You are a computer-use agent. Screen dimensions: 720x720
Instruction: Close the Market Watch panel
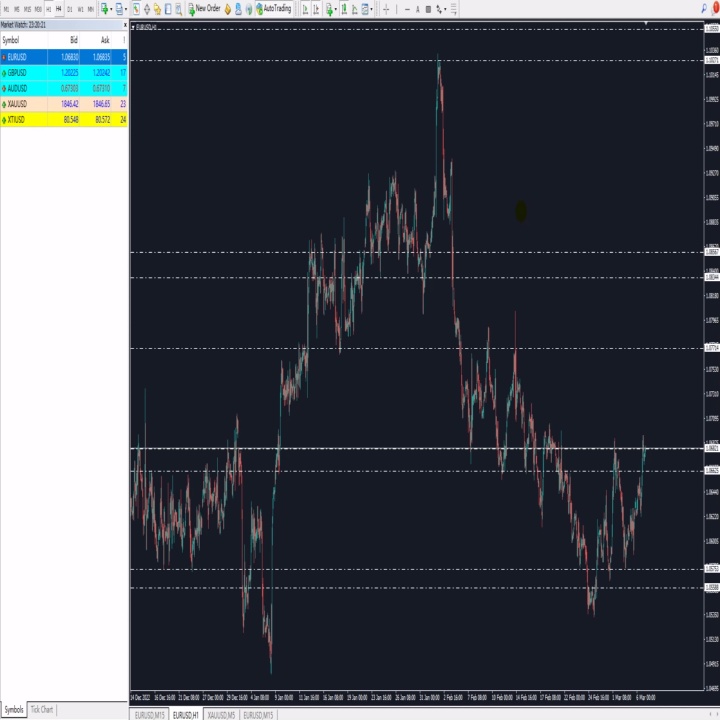[125, 25]
